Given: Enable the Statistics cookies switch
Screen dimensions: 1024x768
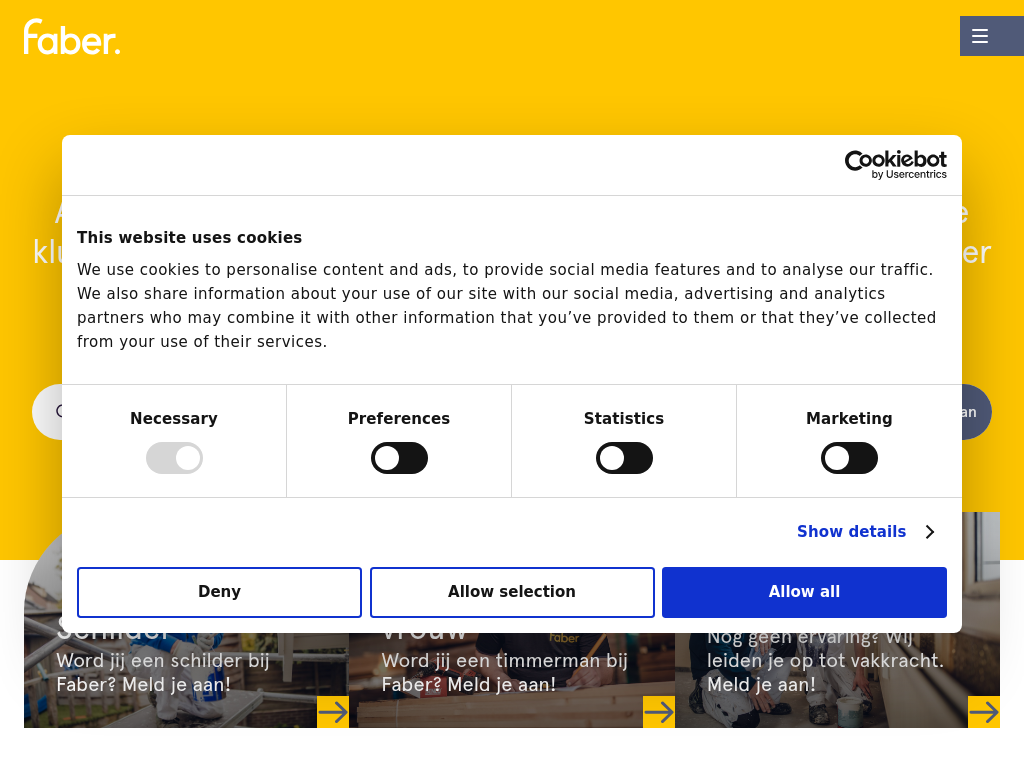Looking at the screenshot, I should point(624,458).
